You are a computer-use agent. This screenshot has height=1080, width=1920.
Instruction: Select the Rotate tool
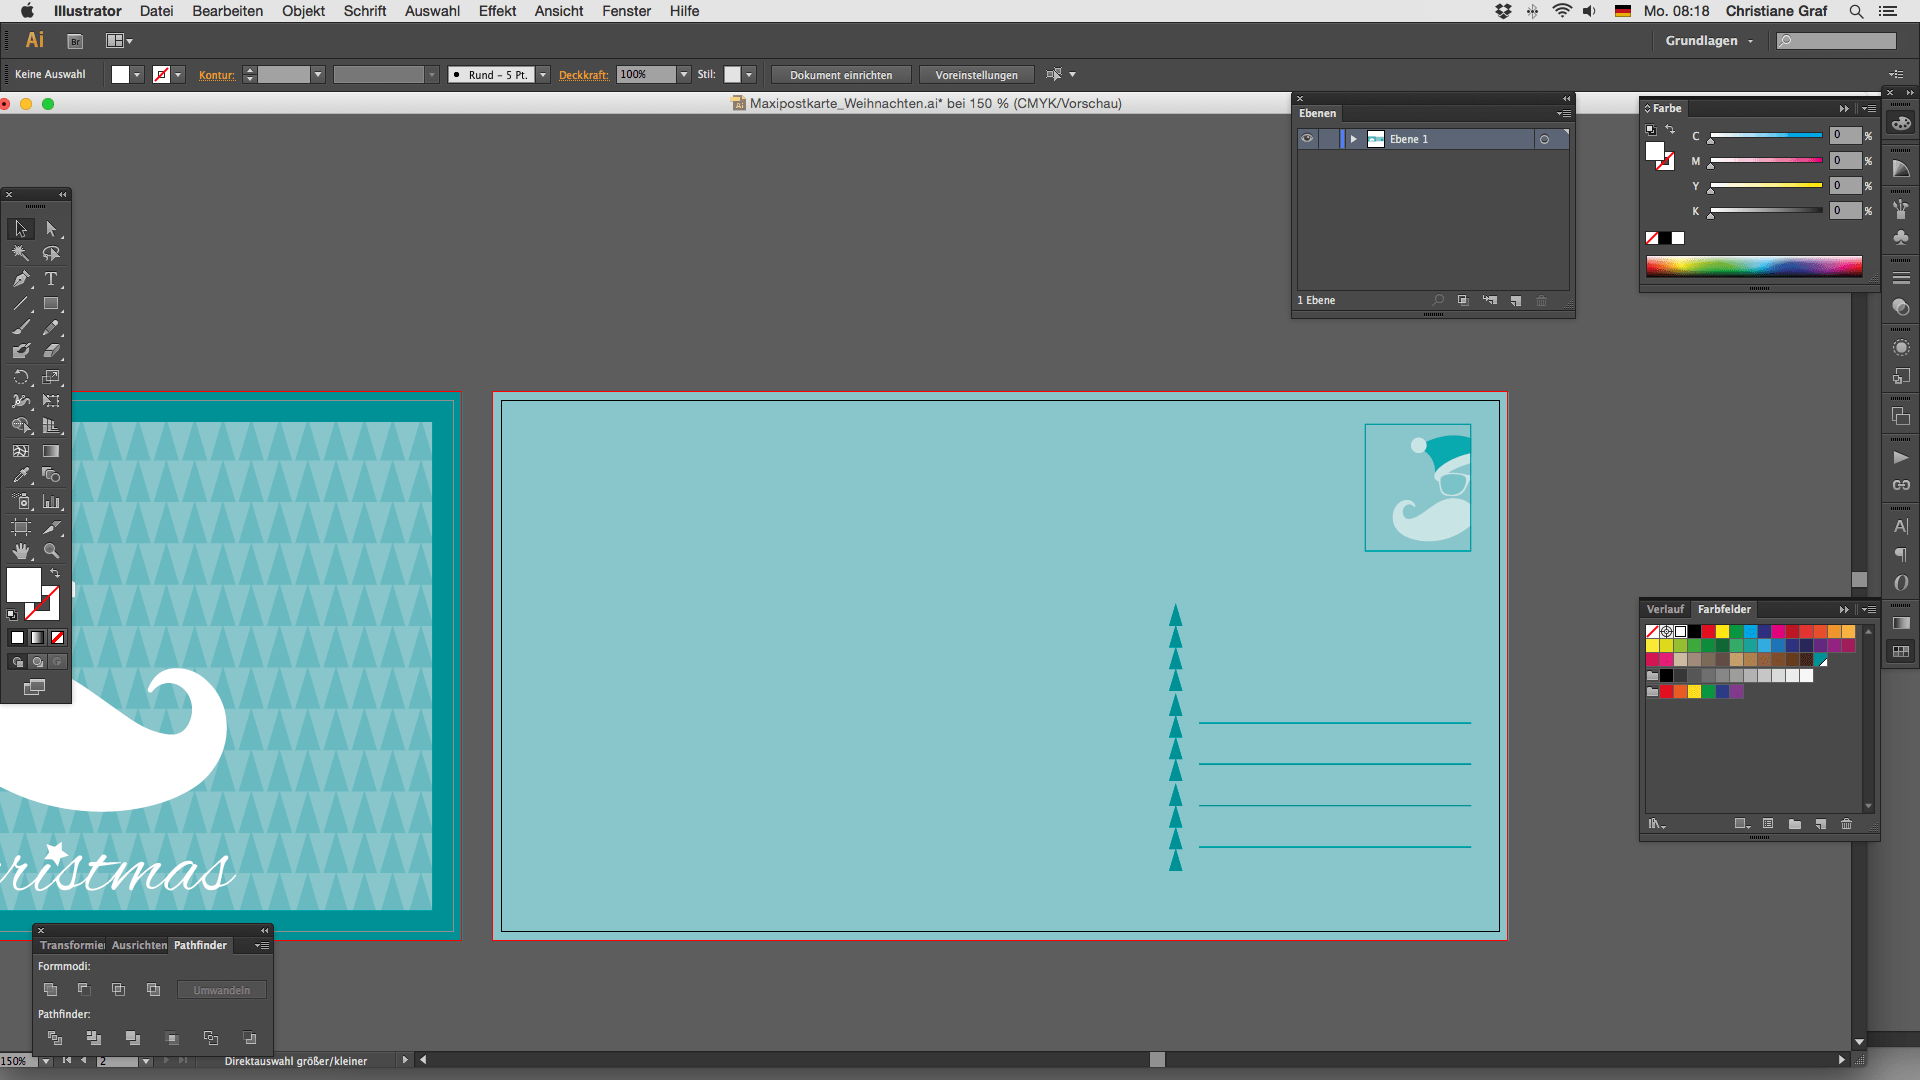coord(21,378)
